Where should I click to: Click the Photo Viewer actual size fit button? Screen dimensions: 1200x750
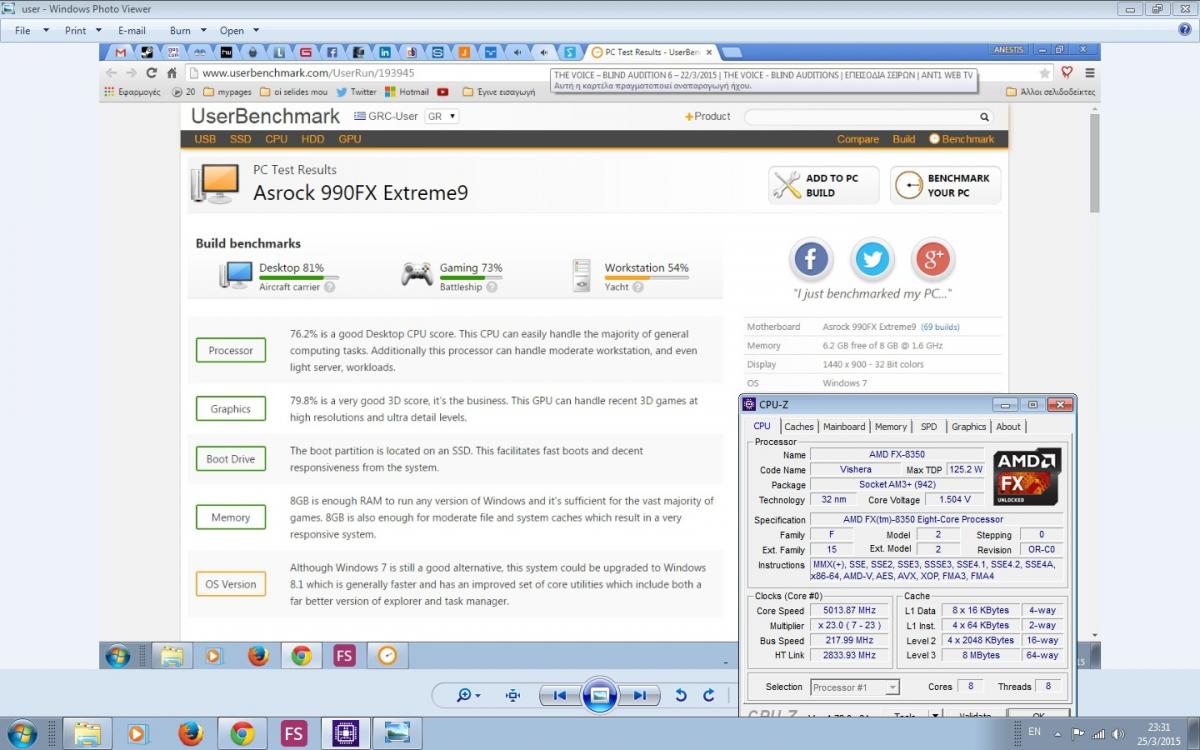click(513, 695)
